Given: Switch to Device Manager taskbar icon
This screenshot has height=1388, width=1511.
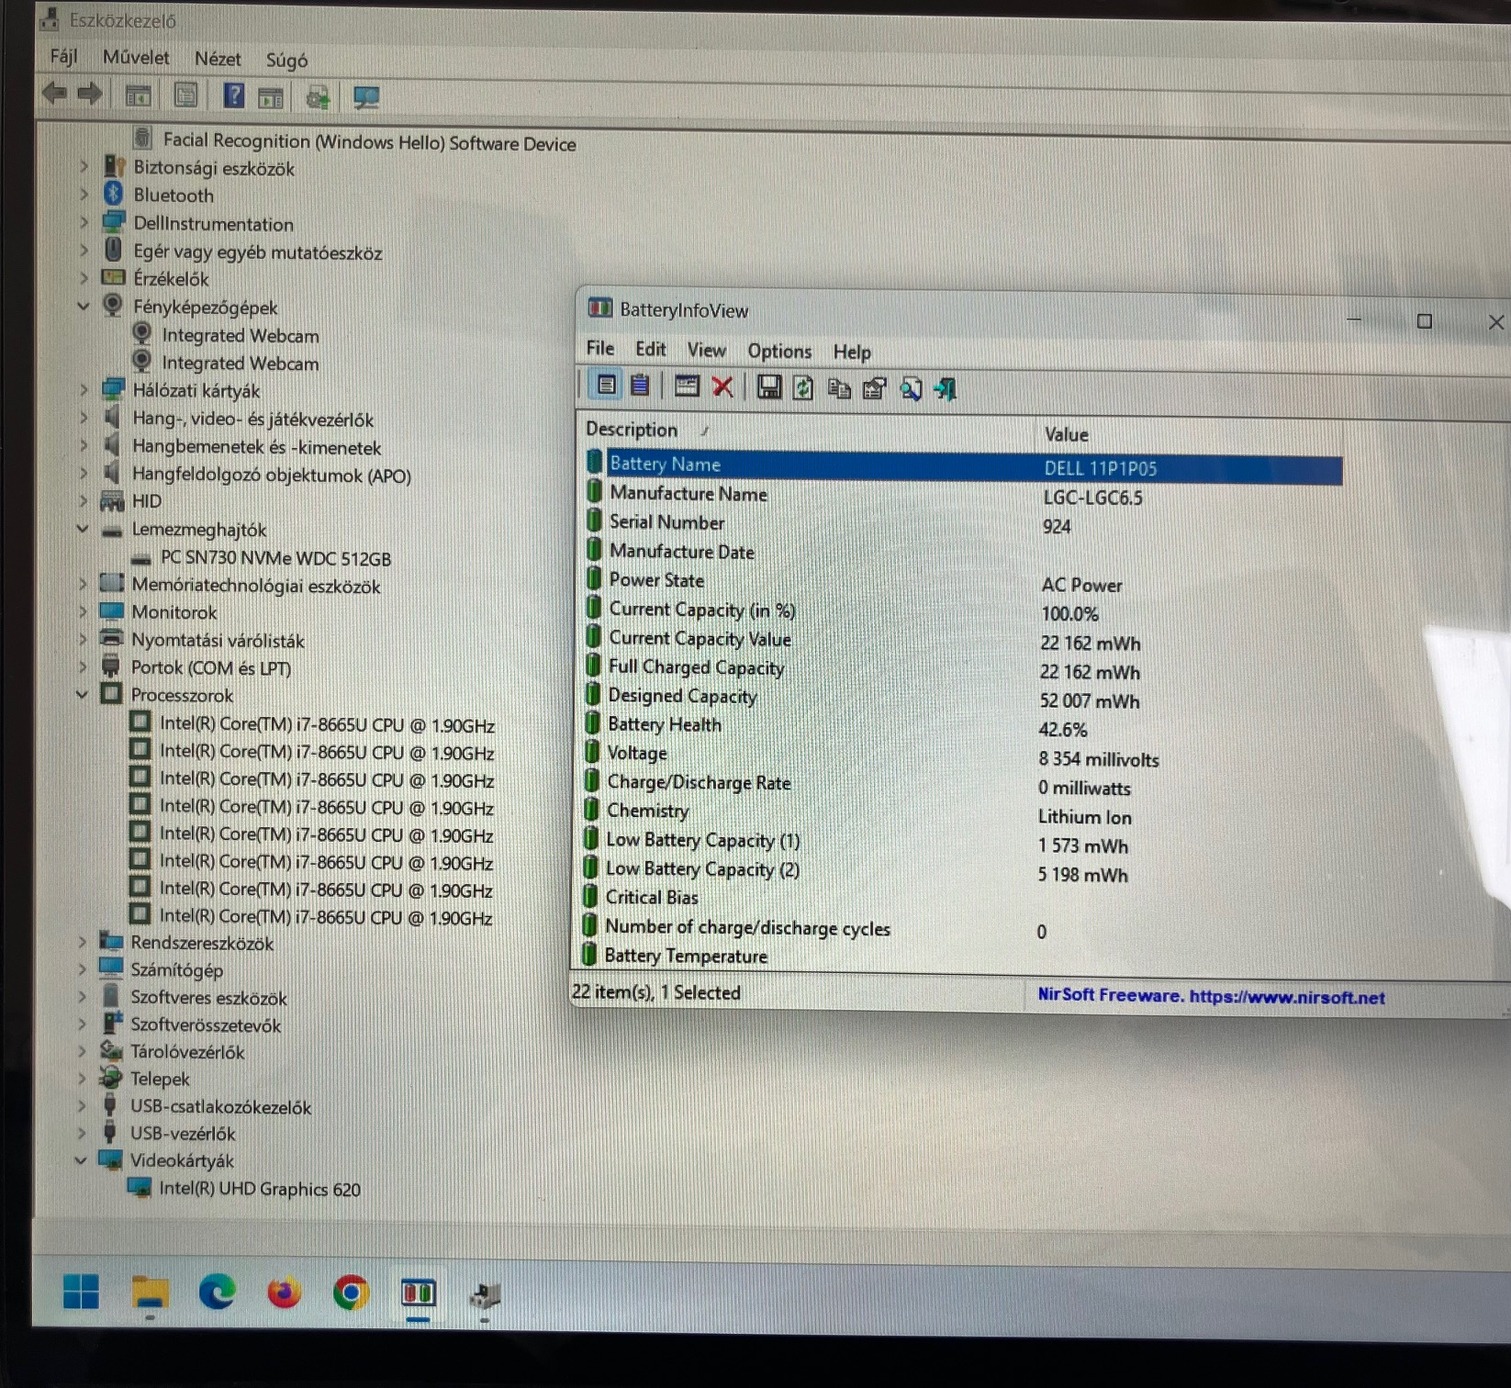Looking at the screenshot, I should tap(485, 1295).
